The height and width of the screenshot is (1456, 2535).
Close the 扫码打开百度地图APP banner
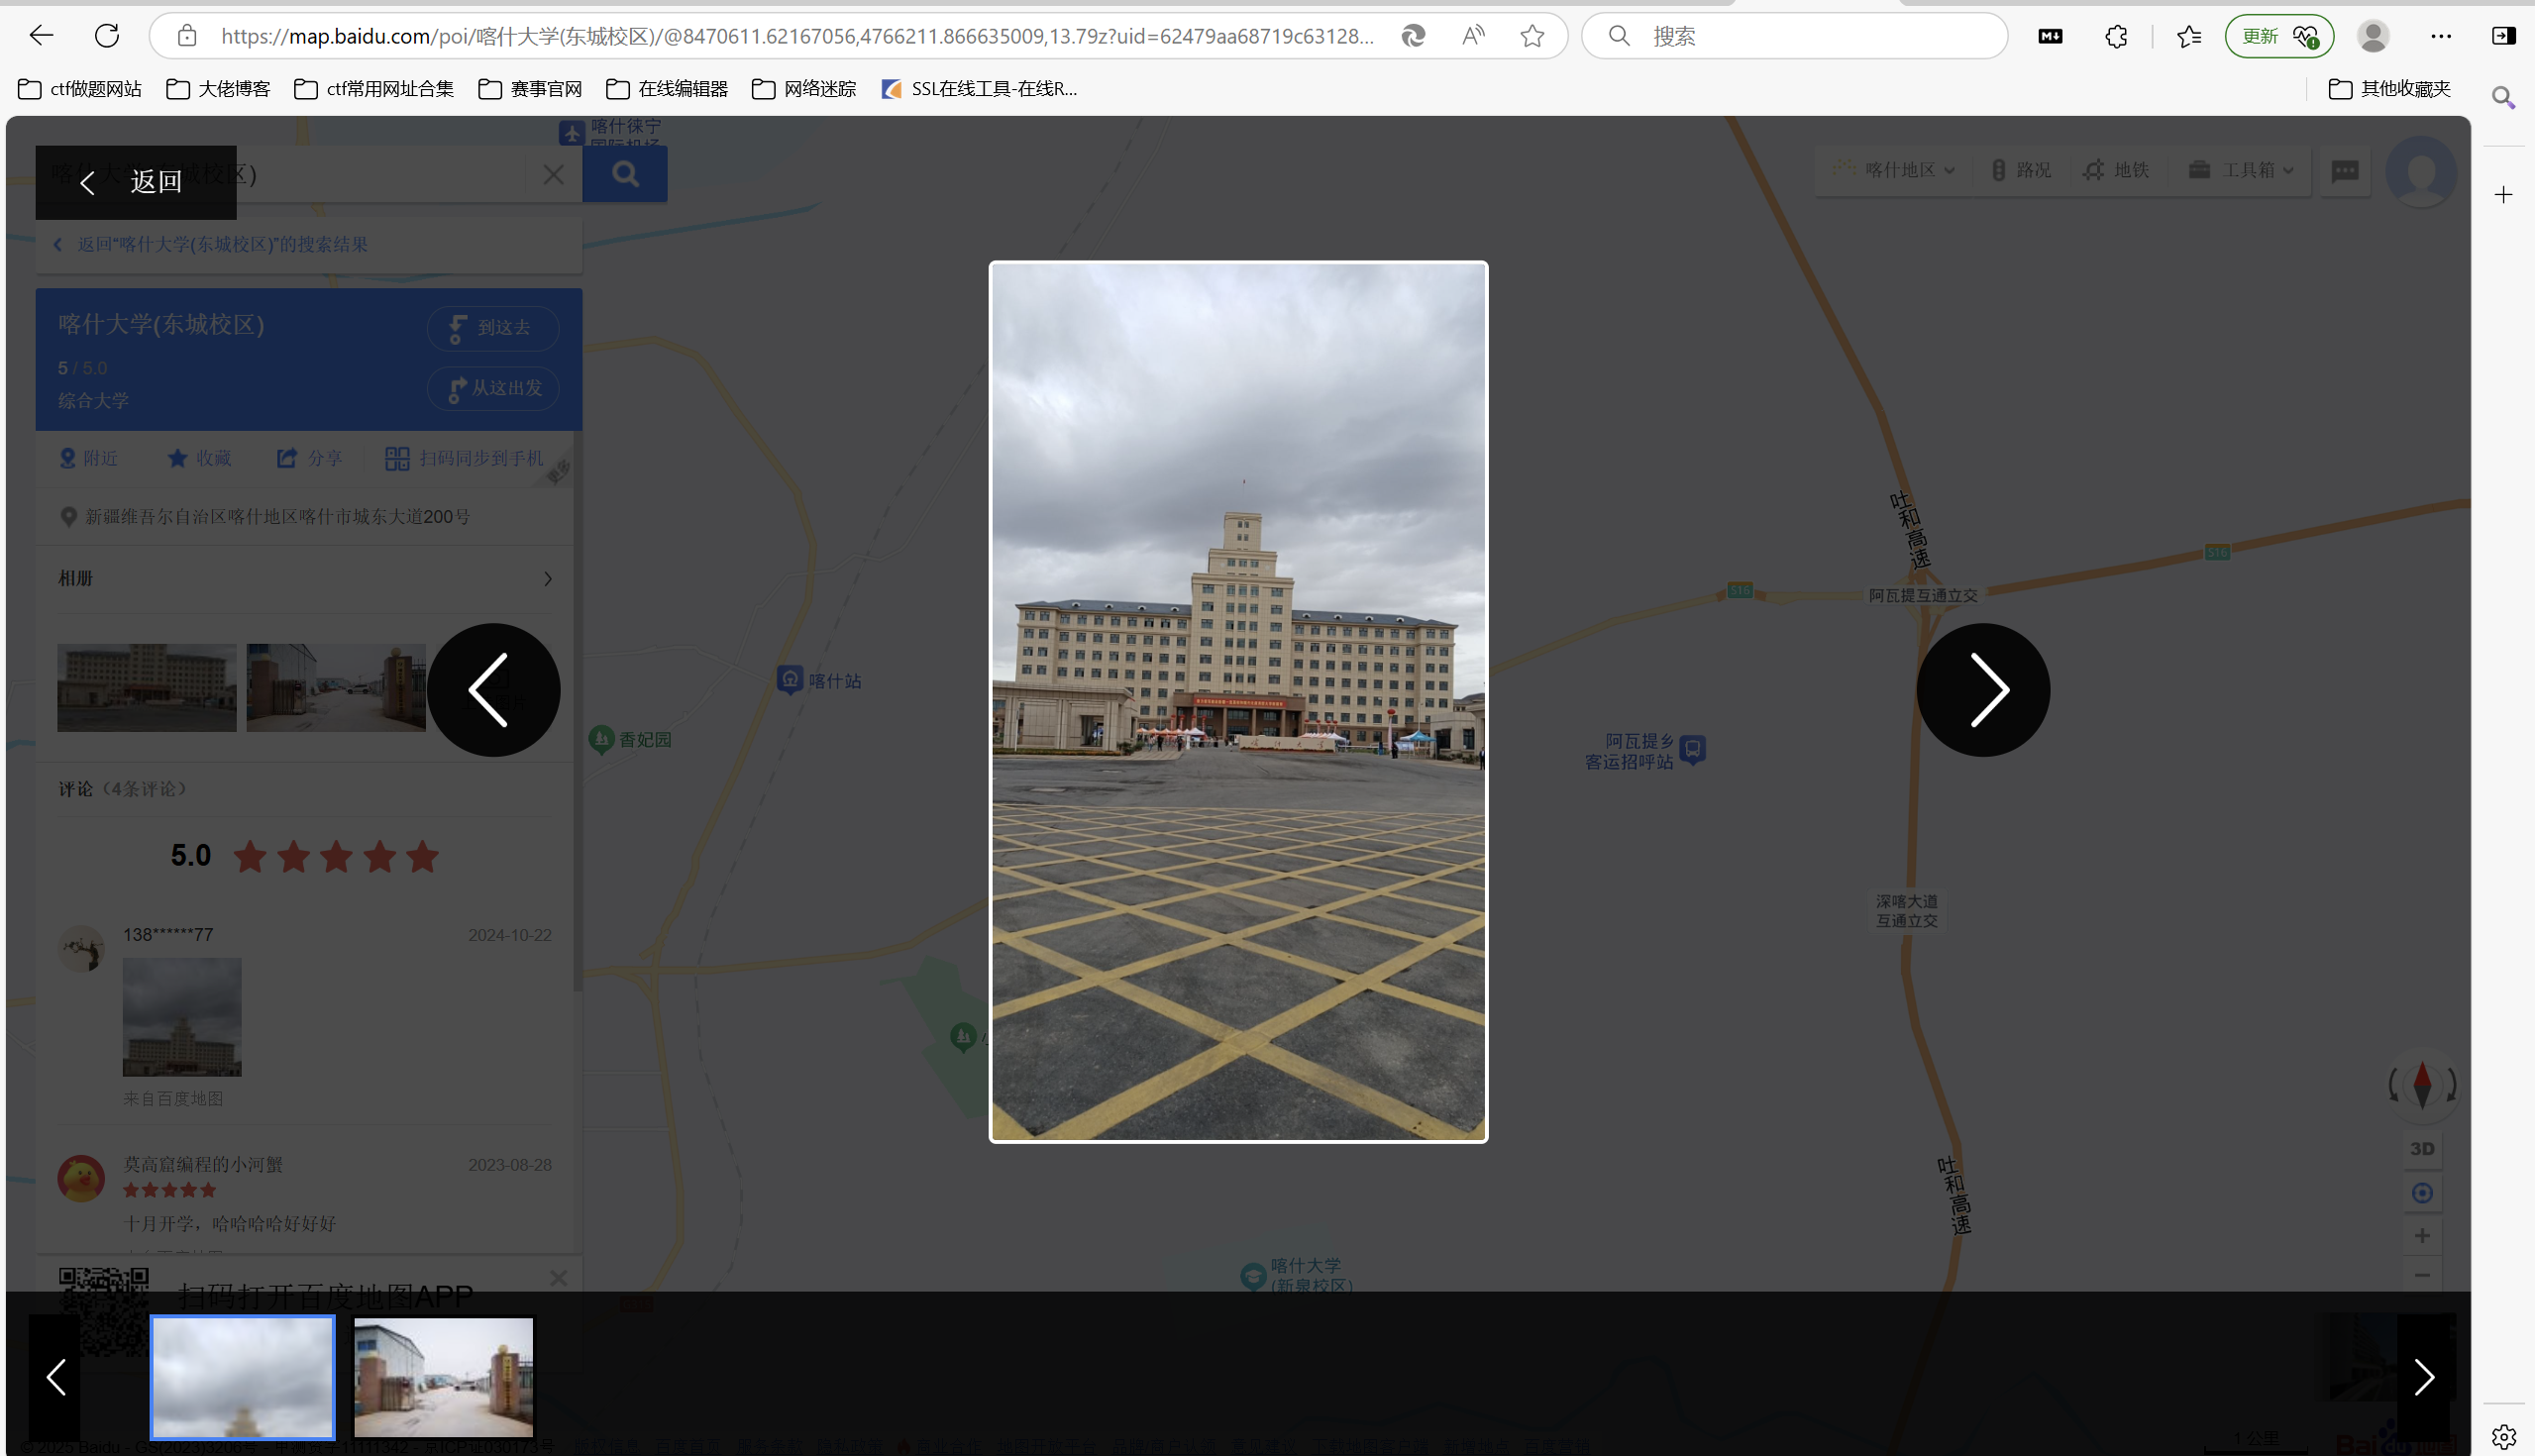(558, 1278)
